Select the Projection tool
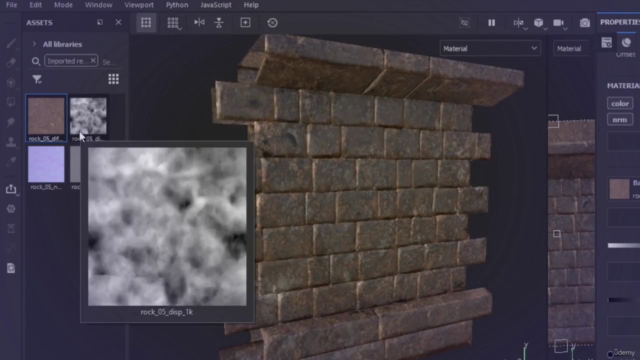Screen dimensions: 640x360 coord(11,82)
